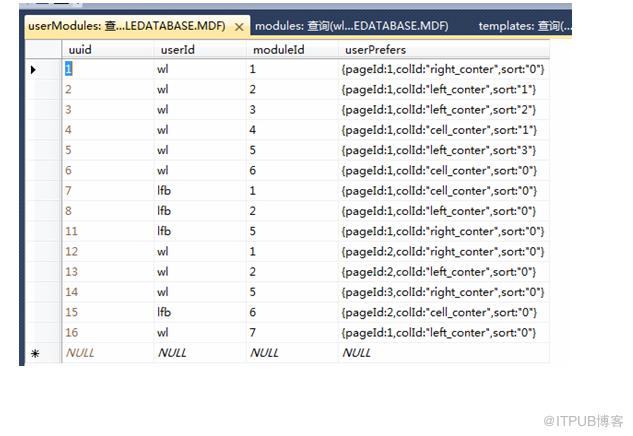
Task: Select uuid cell with value 5
Action: 108,150
